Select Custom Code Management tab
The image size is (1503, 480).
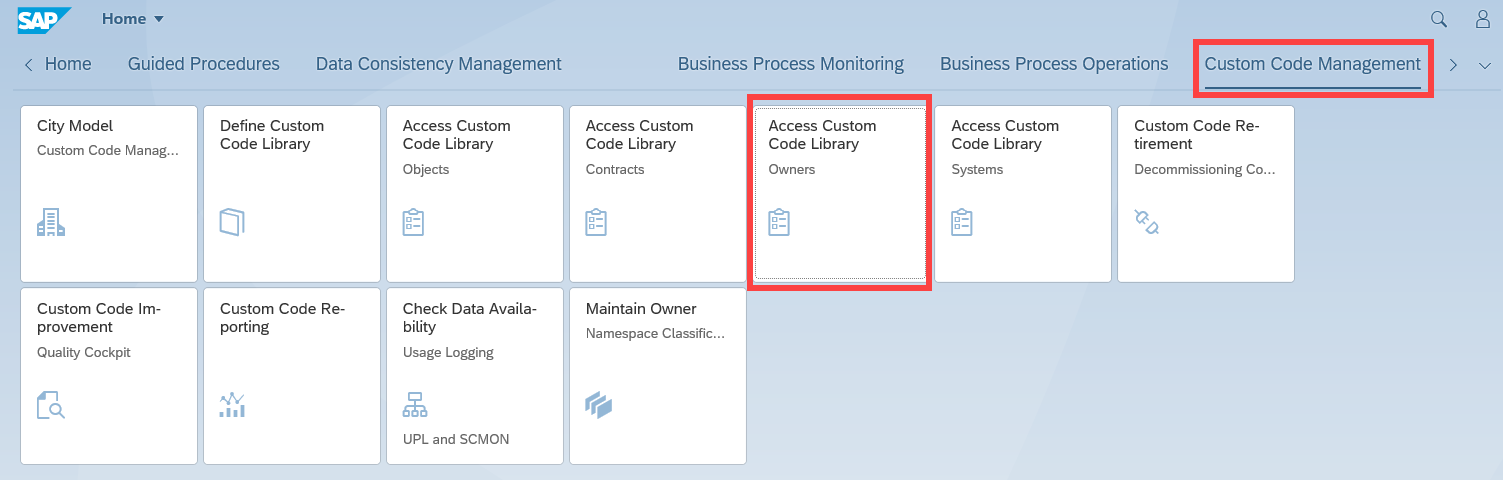pyautogui.click(x=1313, y=64)
